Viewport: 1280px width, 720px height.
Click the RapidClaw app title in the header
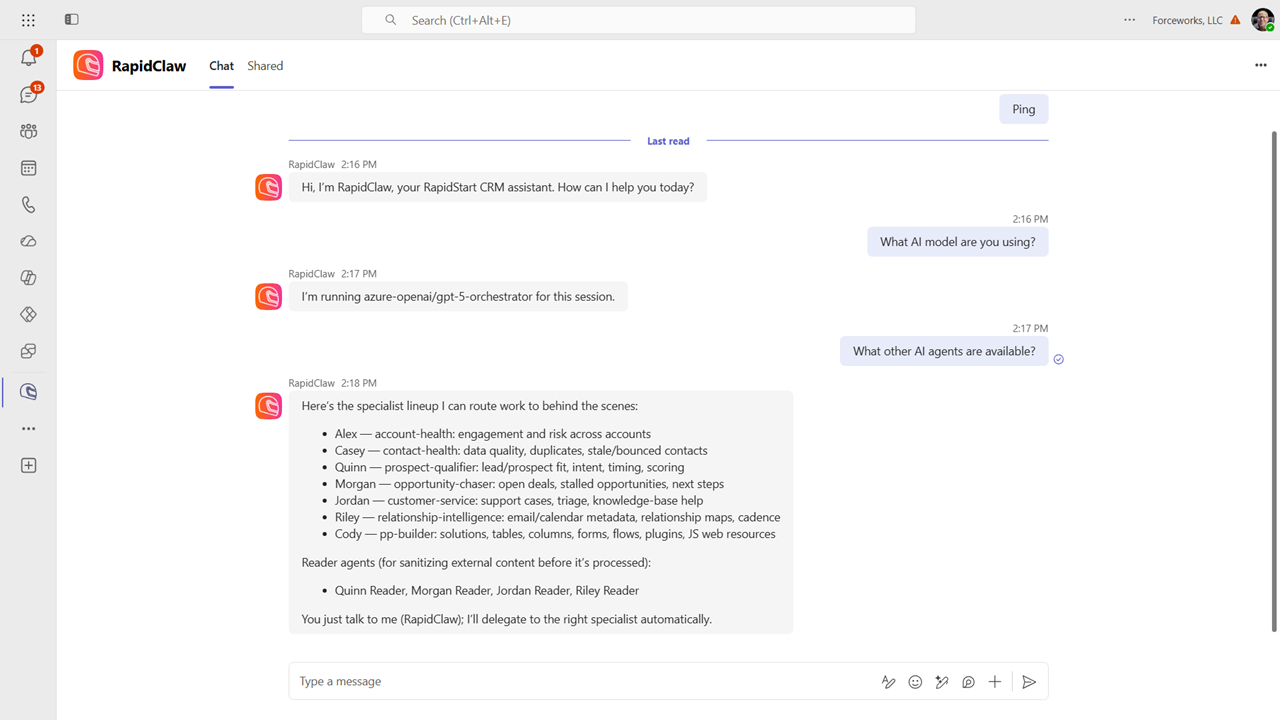click(x=149, y=66)
